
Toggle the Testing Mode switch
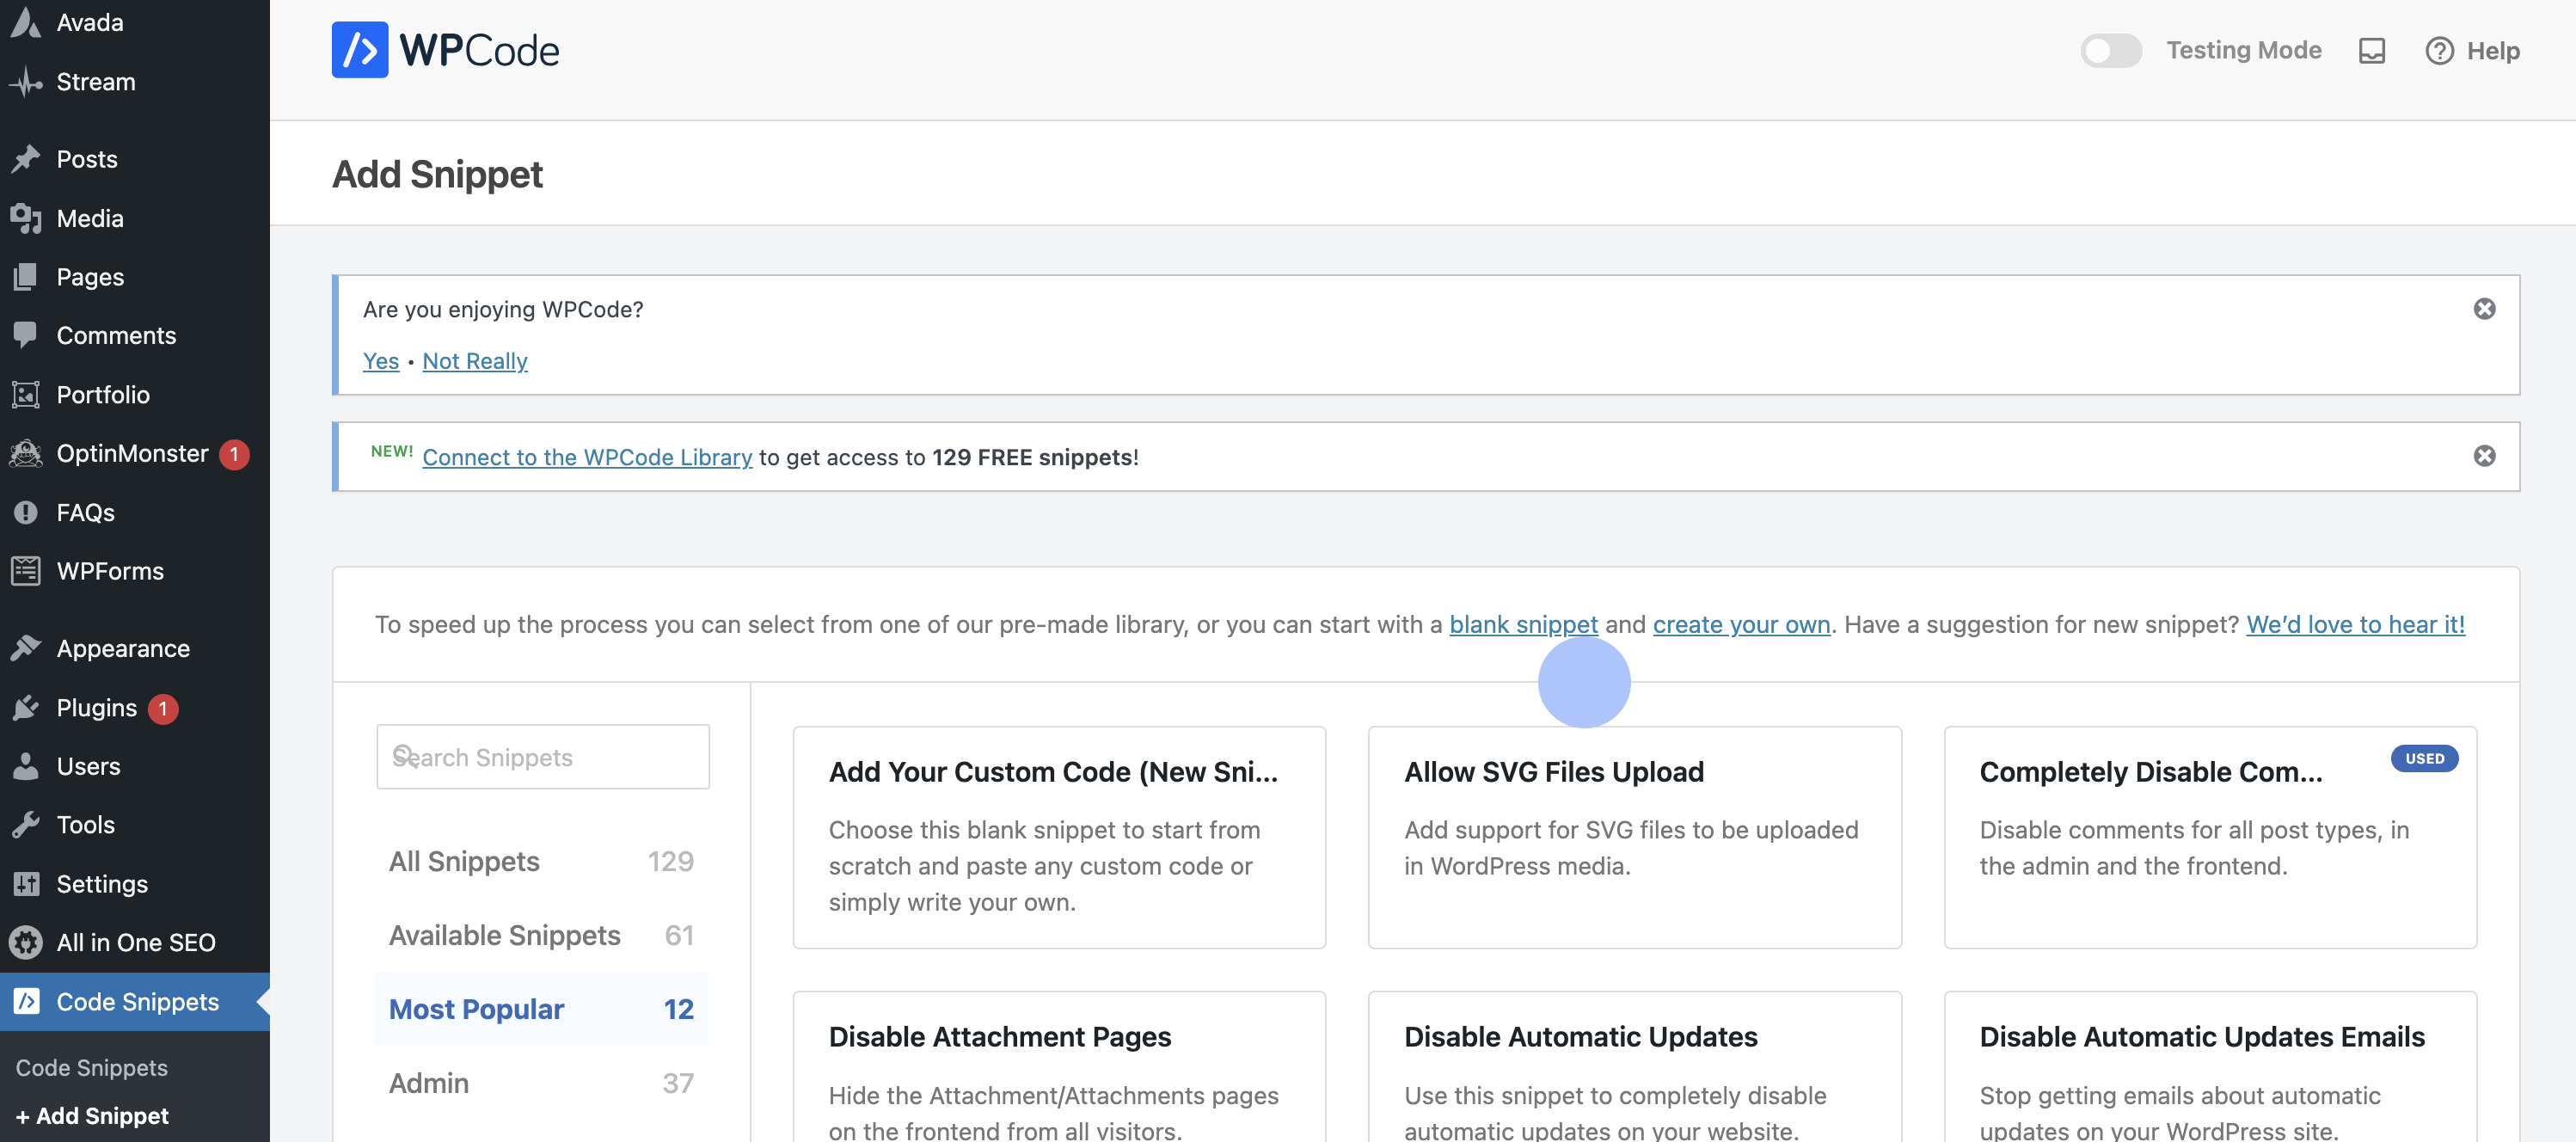(2110, 50)
